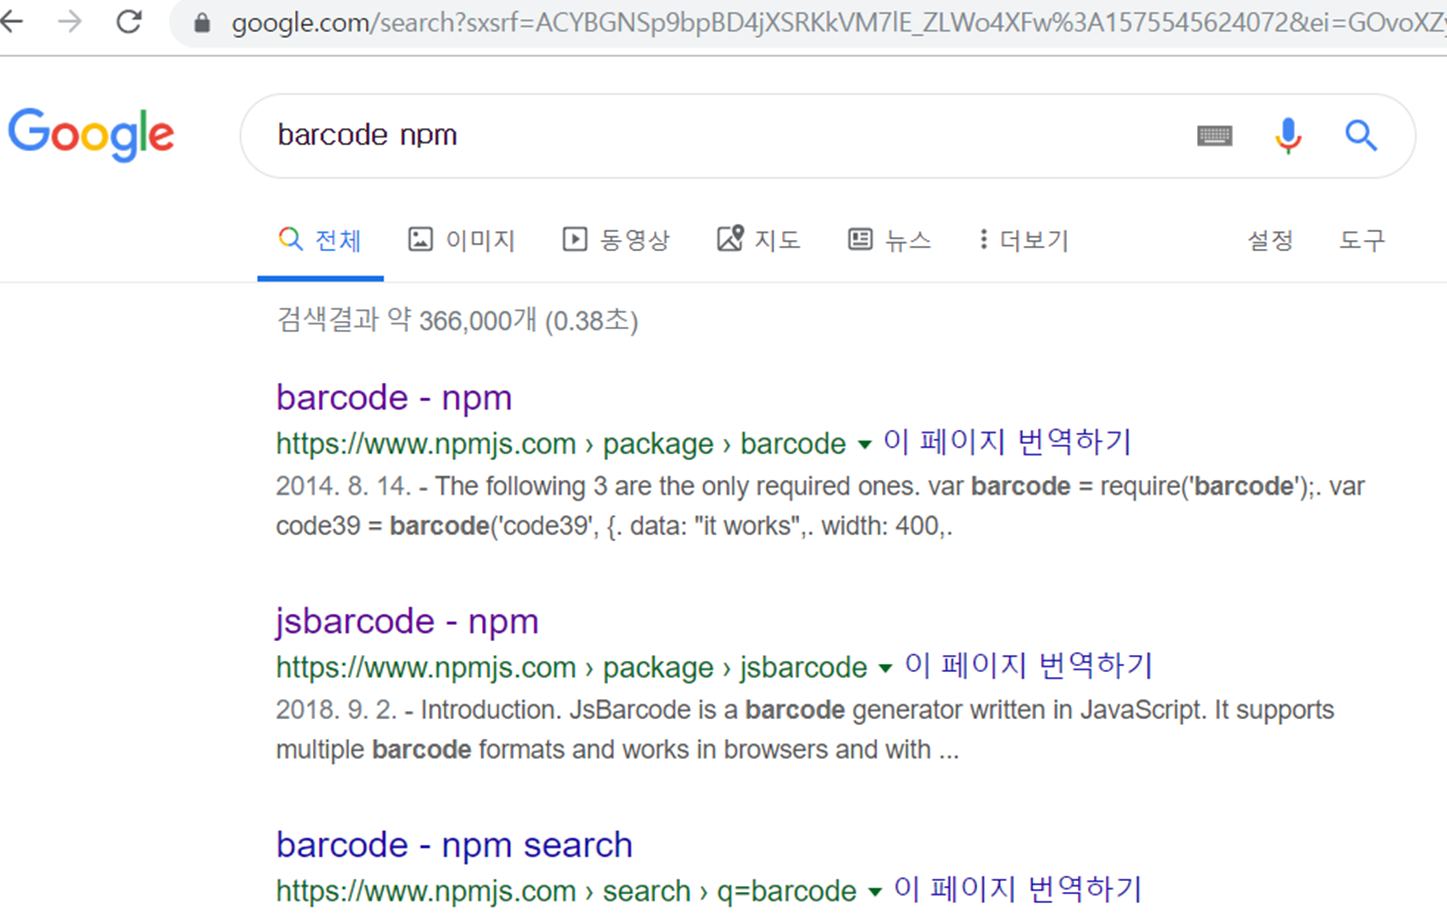The width and height of the screenshot is (1447, 914).
Task: Click the blue search magnifier button
Action: (1361, 135)
